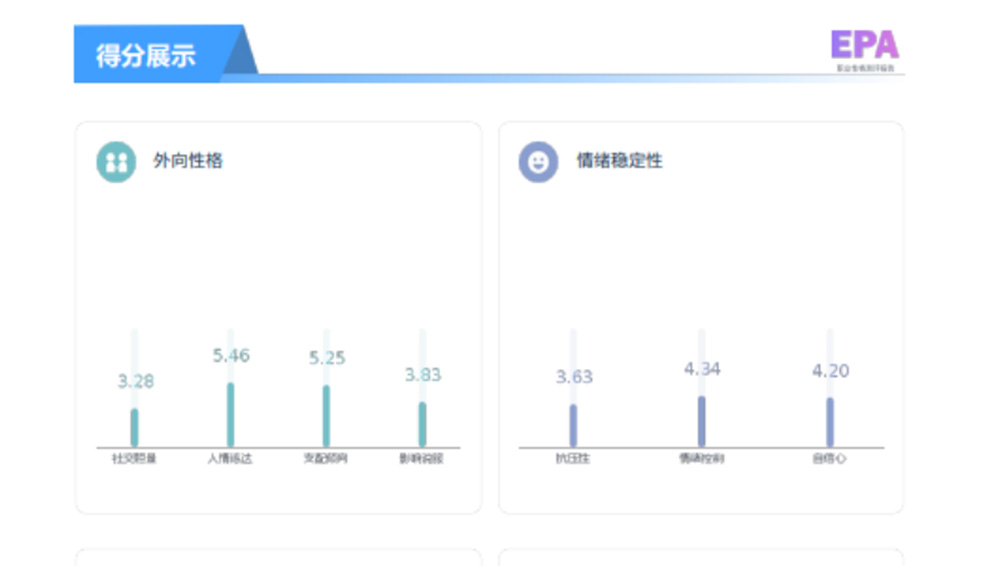Click the 5.25 score value
Image resolution: width=1000 pixels, height=566 pixels.
(x=327, y=358)
